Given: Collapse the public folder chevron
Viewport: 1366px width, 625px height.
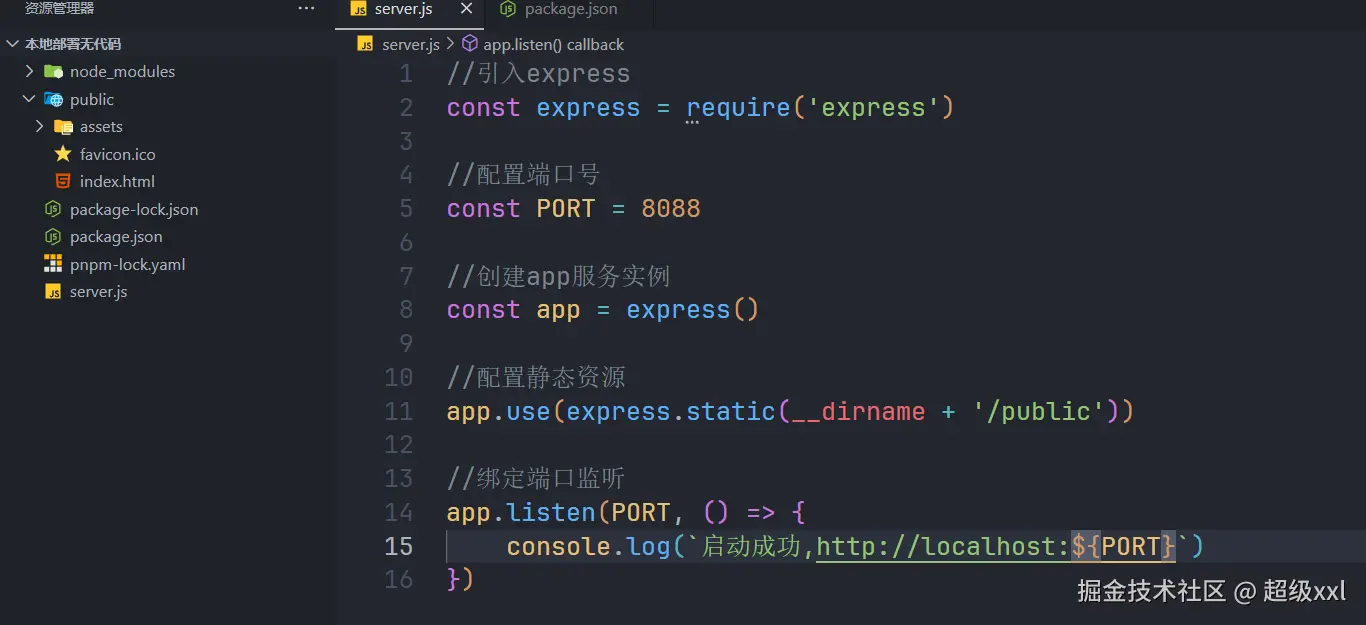Looking at the screenshot, I should (x=29, y=99).
